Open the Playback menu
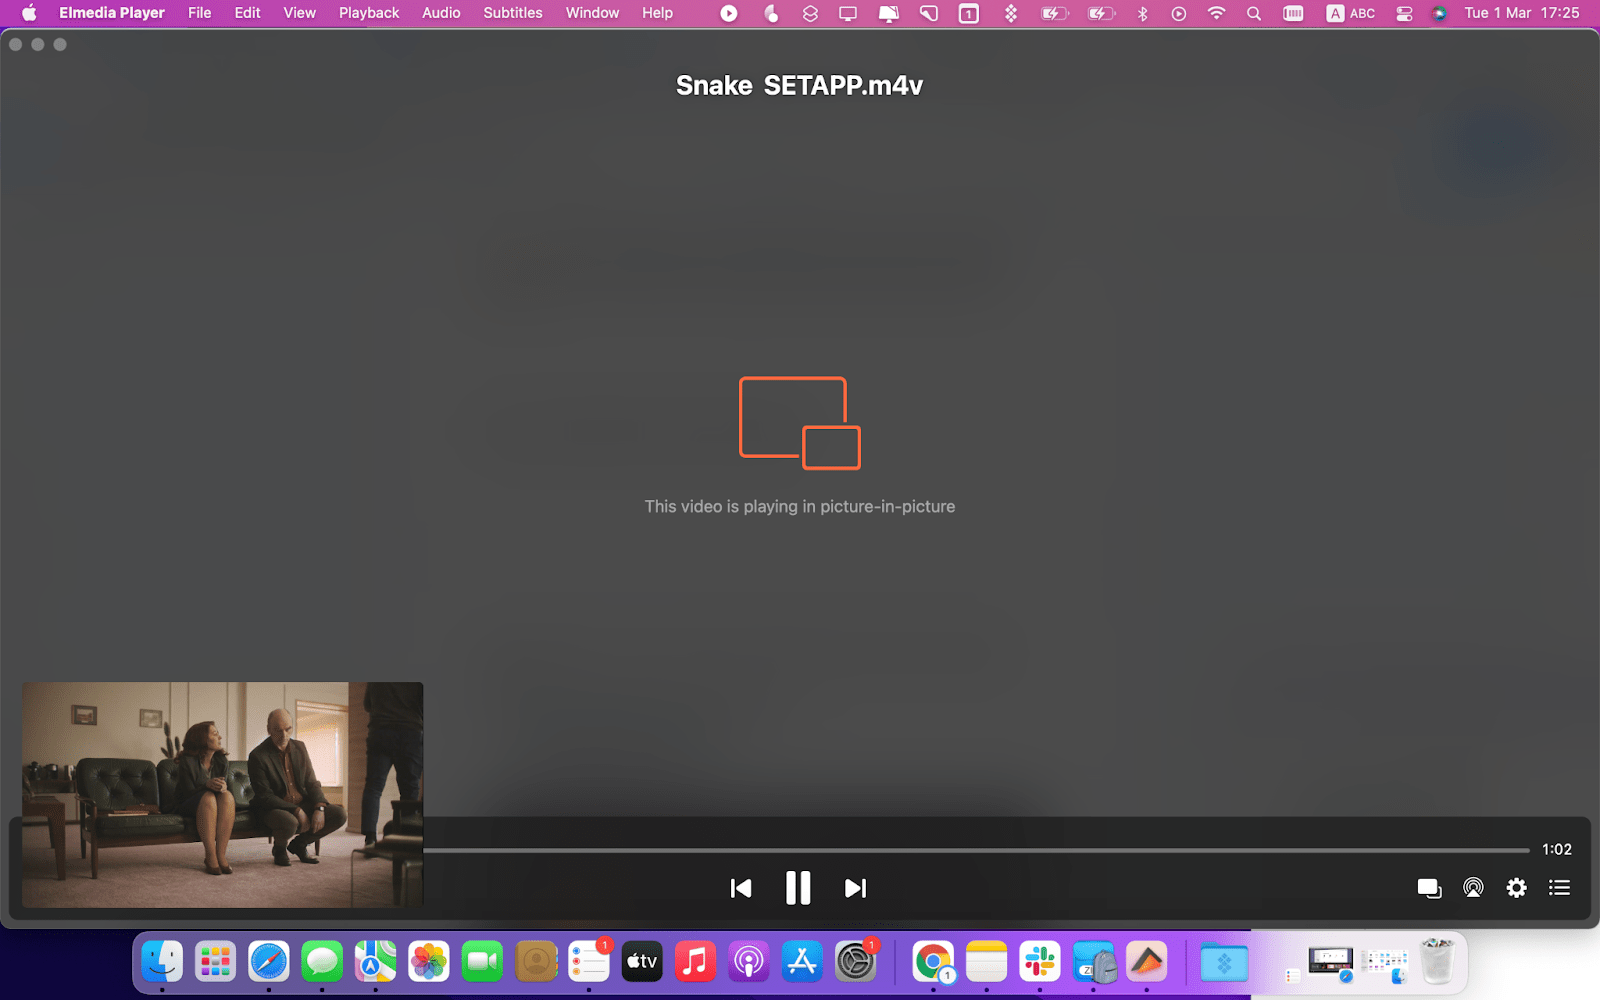 click(x=368, y=13)
